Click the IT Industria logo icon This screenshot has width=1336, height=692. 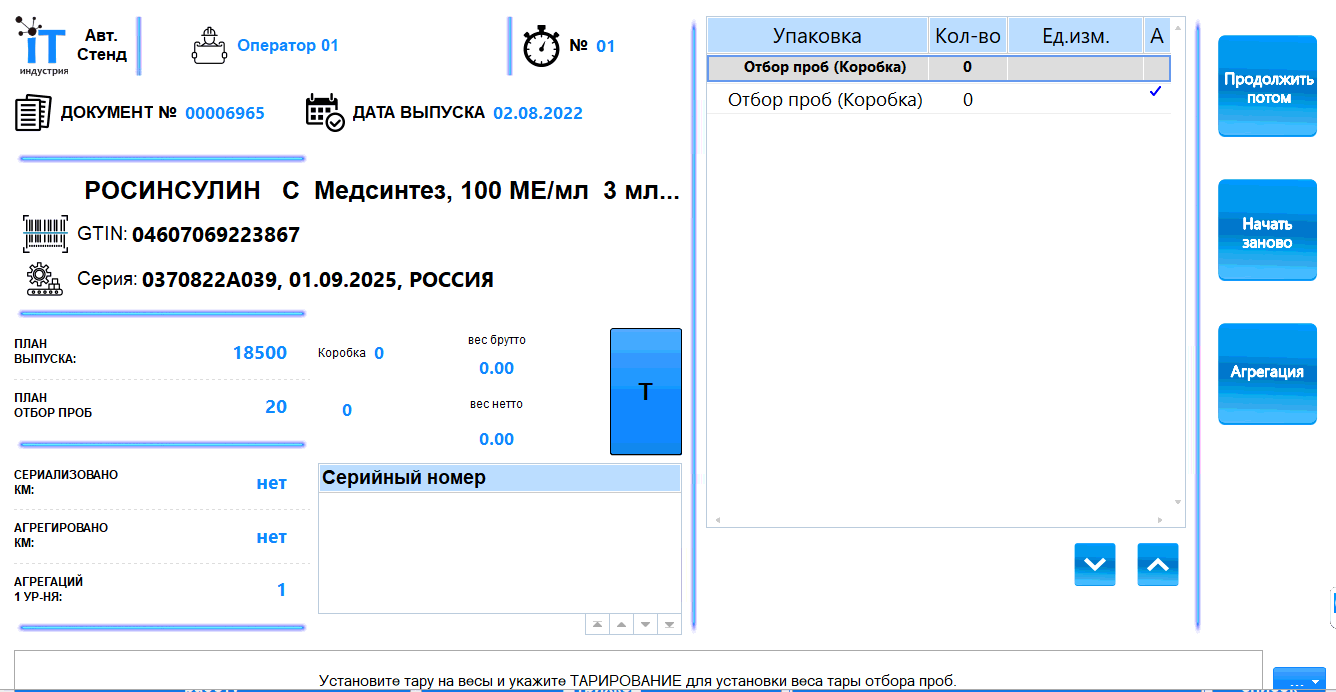point(42,46)
